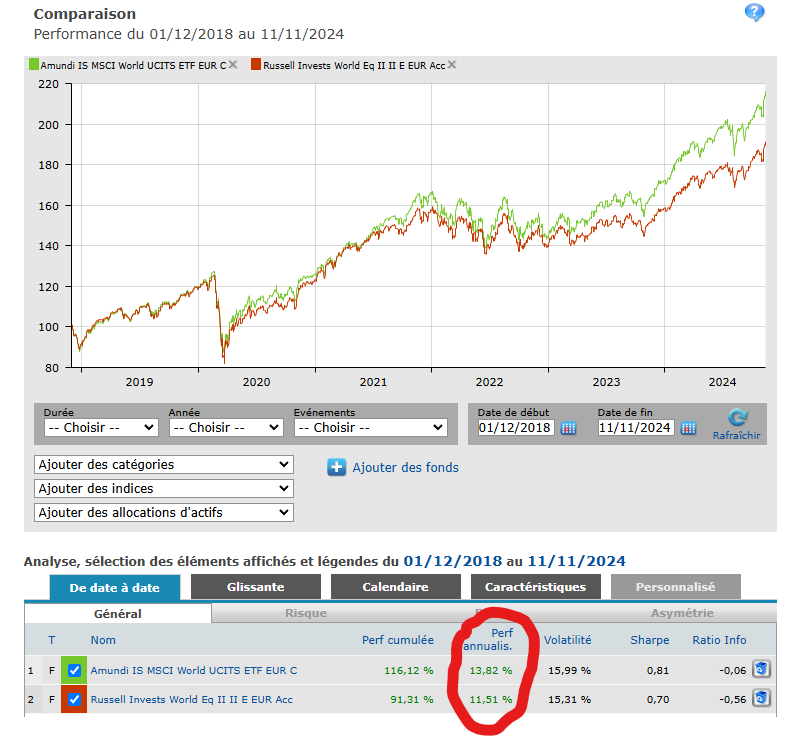Remove Amundi IS MSCI World from chart legend
The image size is (788, 737).
[233, 64]
